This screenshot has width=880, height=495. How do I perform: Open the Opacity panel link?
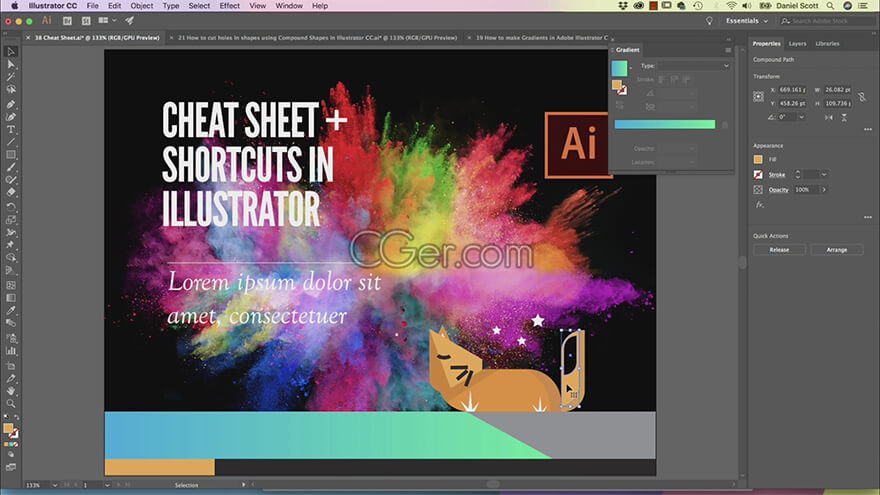click(778, 190)
